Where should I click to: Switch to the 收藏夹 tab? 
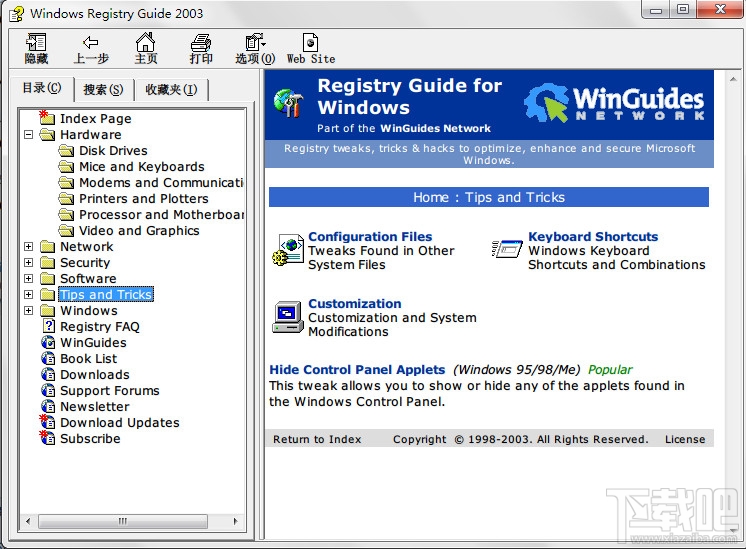point(171,89)
